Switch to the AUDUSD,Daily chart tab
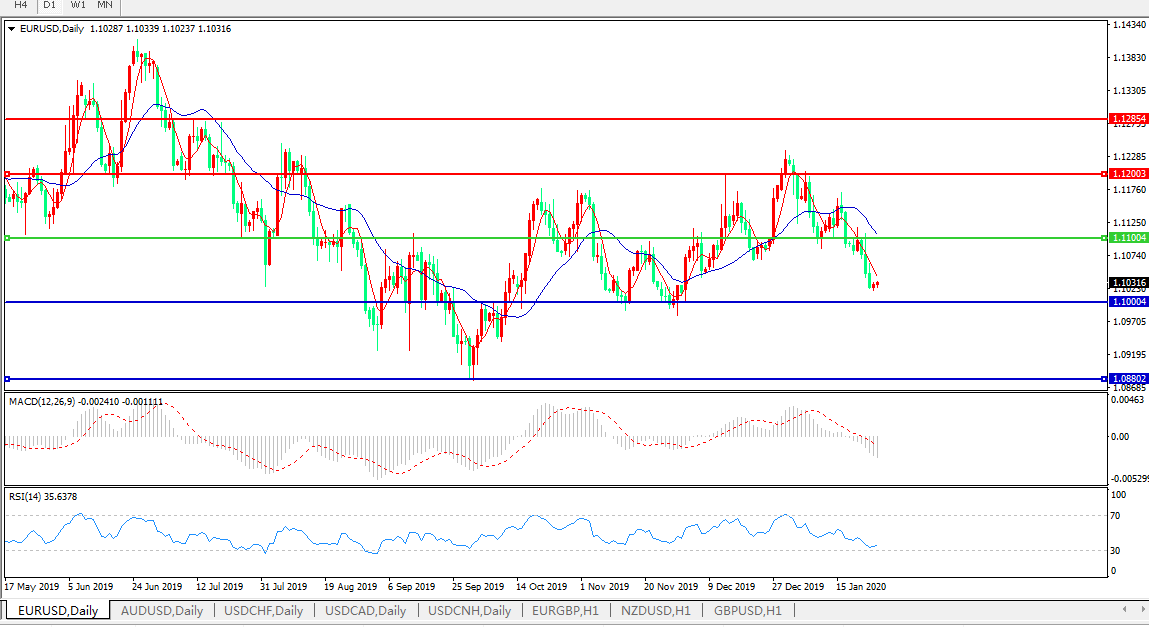Image resolution: width=1149 pixels, height=627 pixels. pos(161,610)
